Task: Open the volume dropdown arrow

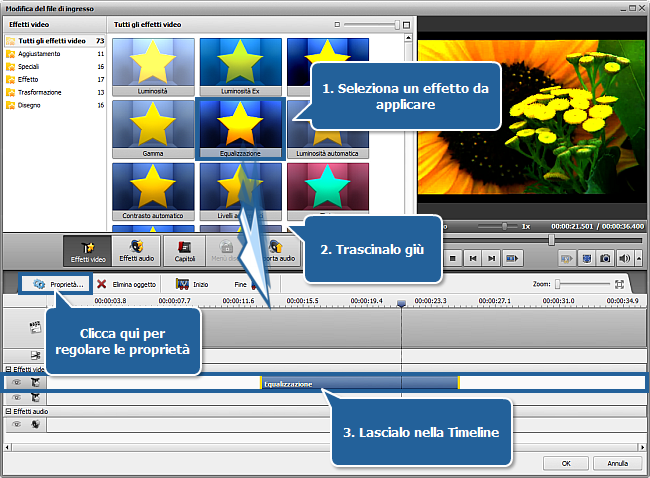Action: [639, 259]
